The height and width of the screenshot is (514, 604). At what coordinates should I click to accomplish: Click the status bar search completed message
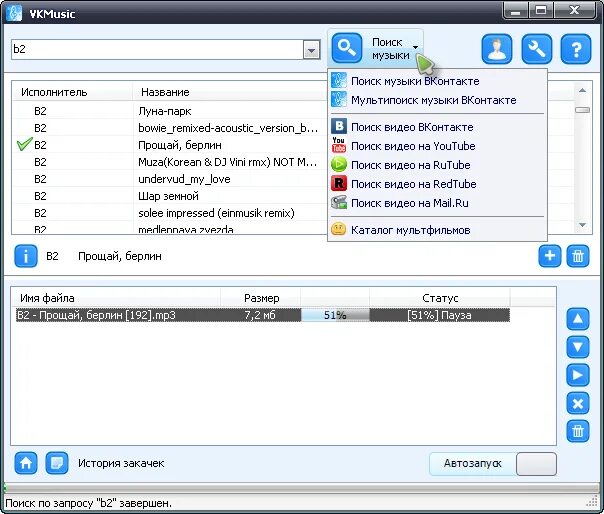click(x=88, y=503)
